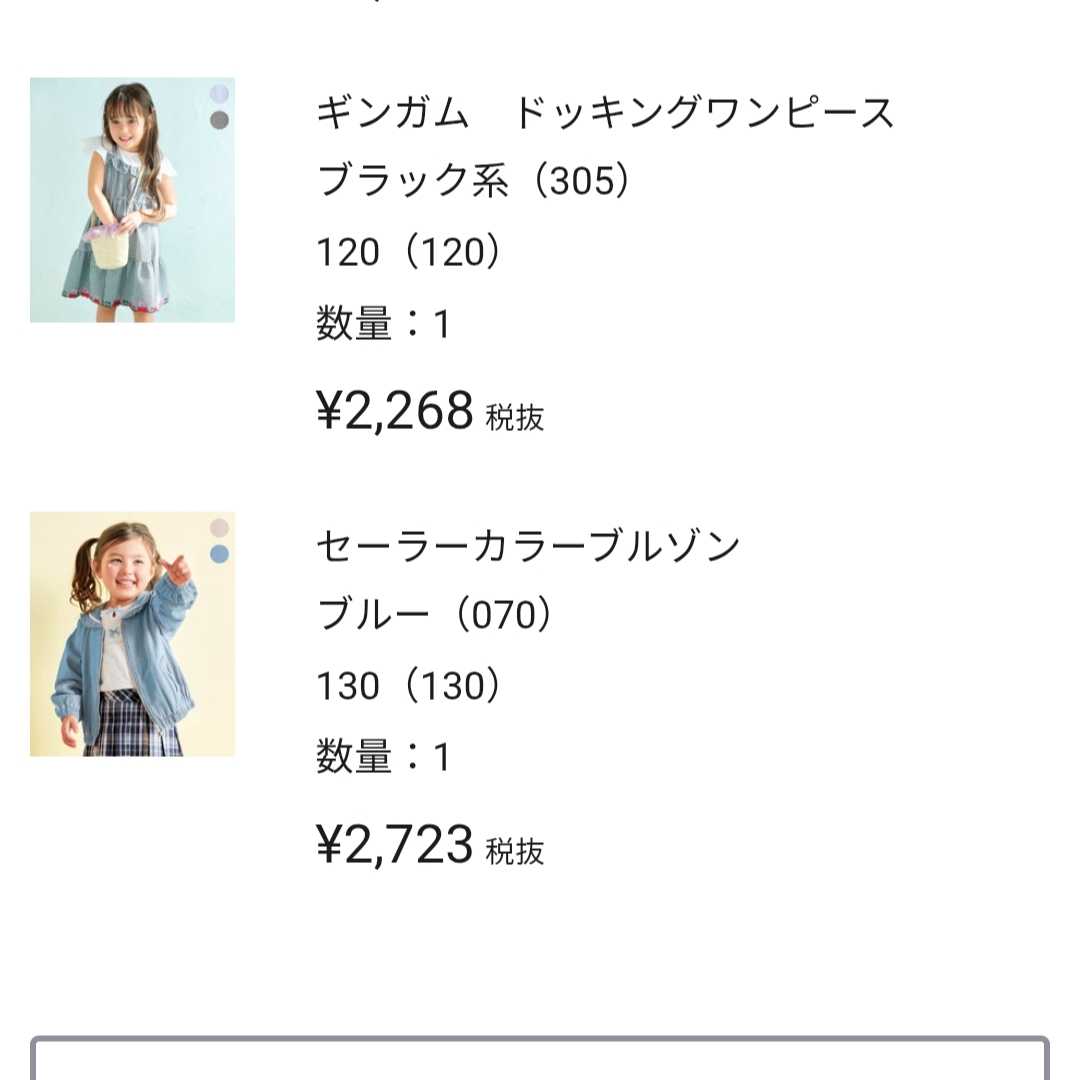This screenshot has height=1080, width=1080.
Task: Select the pale pink dot on blouson photo
Action: [219, 528]
